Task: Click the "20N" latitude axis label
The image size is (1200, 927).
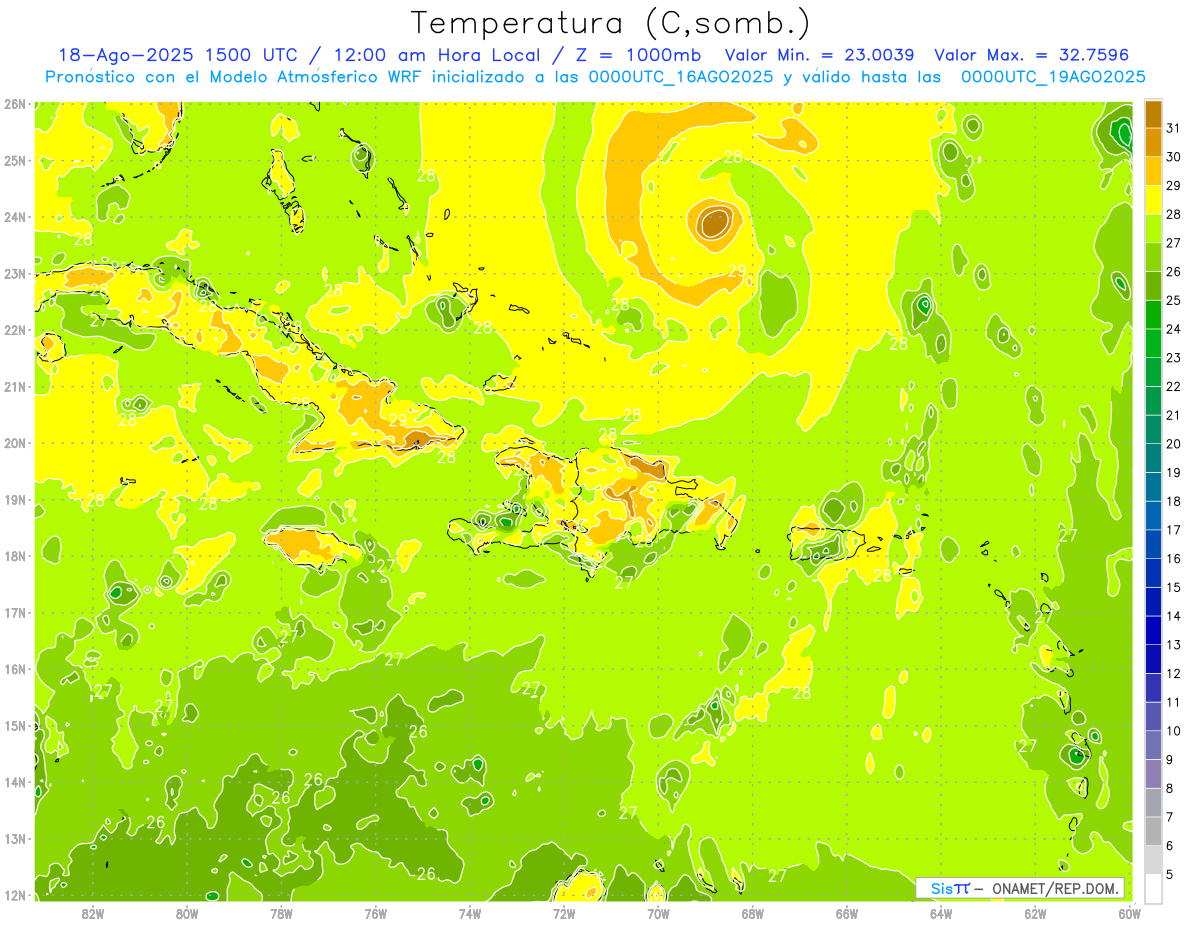Action: [x=14, y=443]
